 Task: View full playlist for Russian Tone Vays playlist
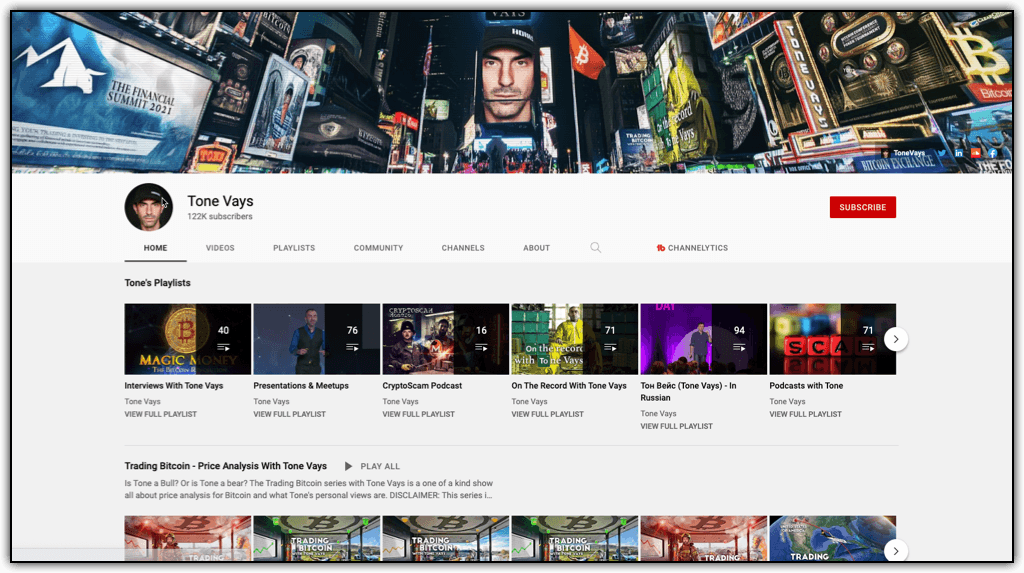coord(677,426)
